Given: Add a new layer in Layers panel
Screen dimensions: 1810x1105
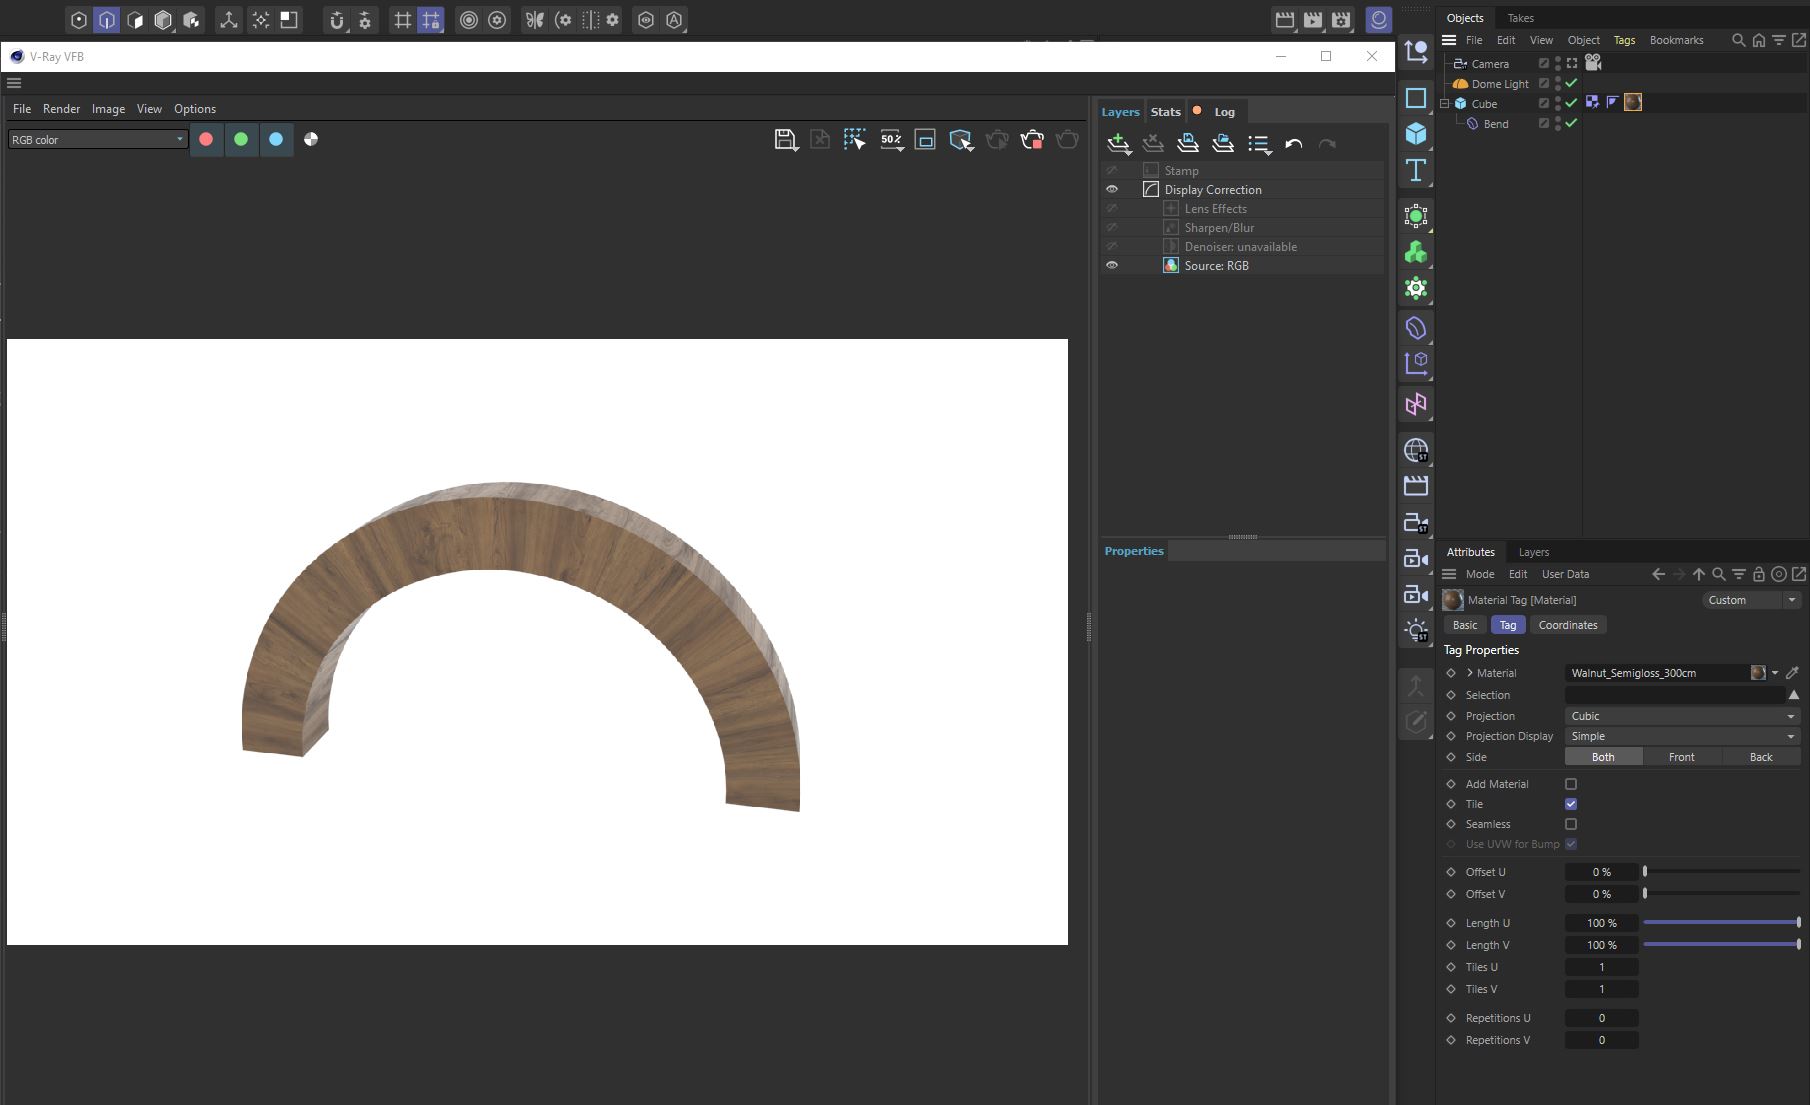Looking at the screenshot, I should point(1119,144).
